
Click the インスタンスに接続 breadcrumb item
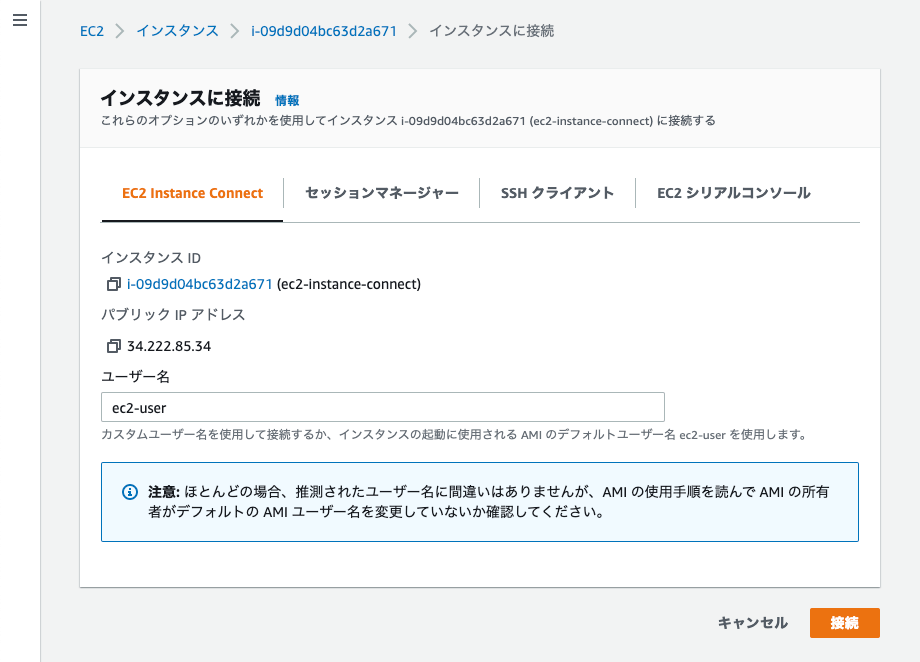(491, 31)
